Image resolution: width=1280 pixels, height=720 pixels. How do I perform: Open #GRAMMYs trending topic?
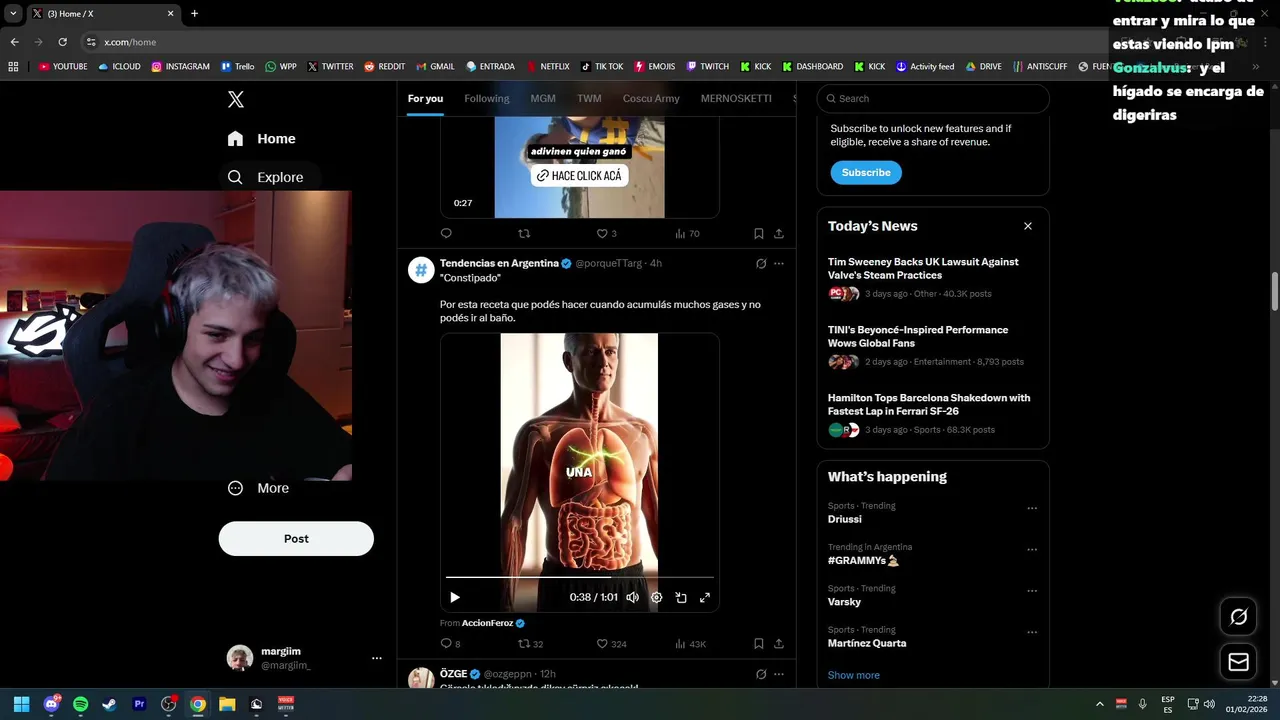pyautogui.click(x=863, y=561)
